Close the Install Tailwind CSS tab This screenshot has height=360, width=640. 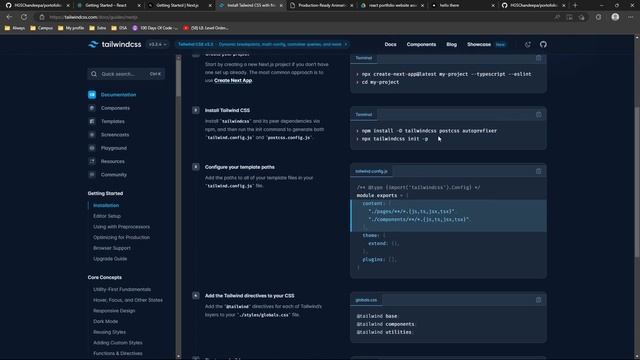(281, 5)
